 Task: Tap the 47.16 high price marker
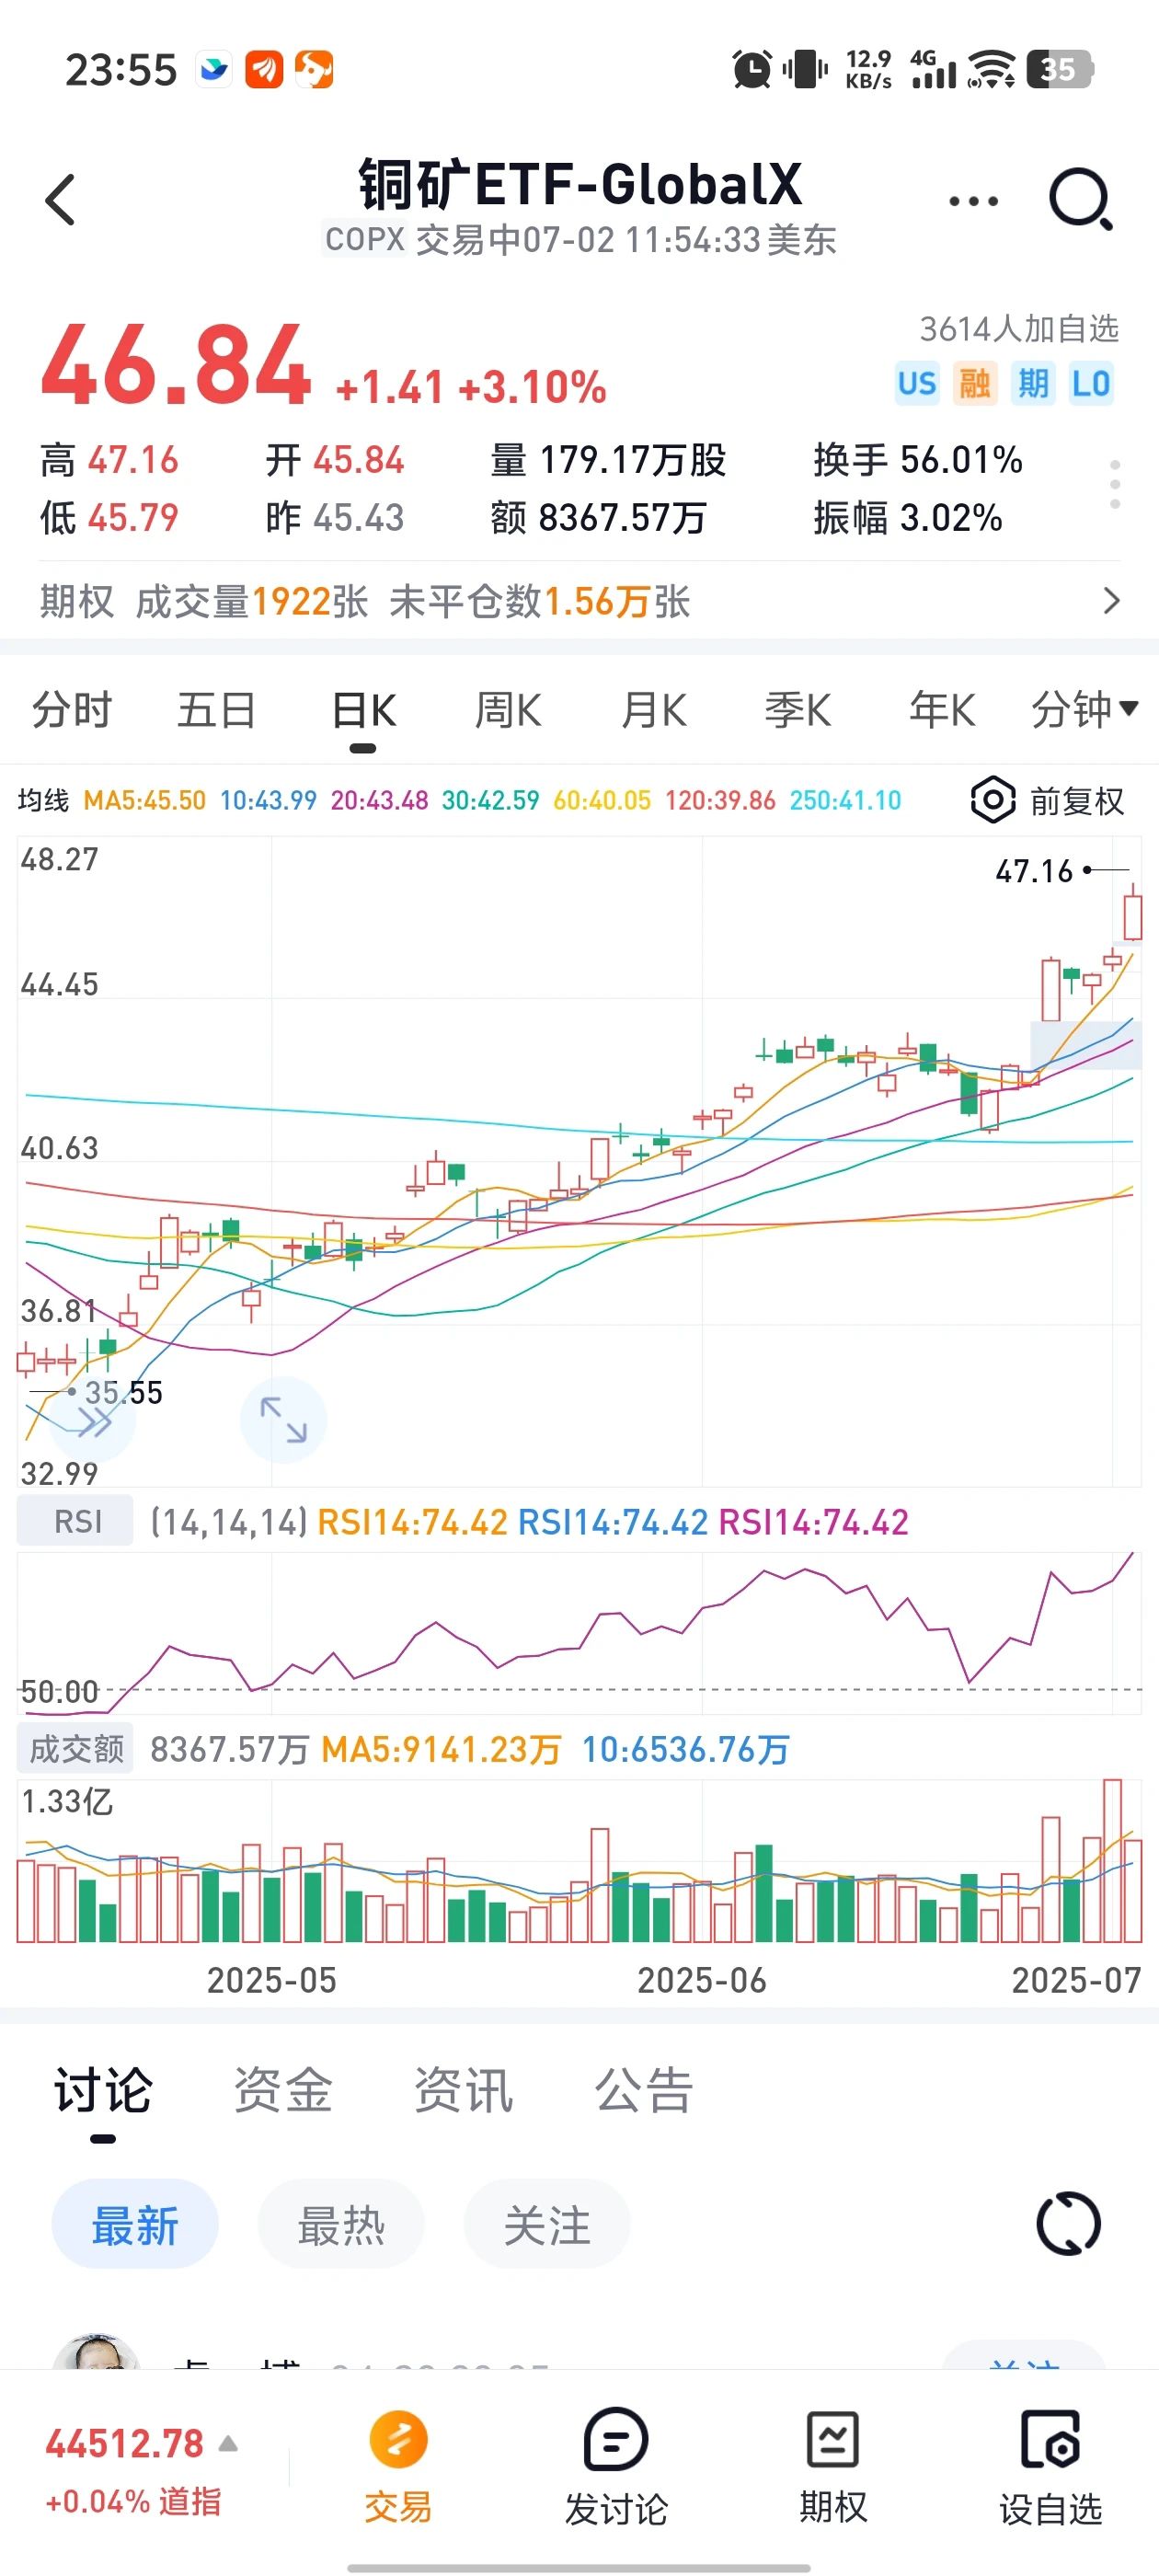tap(1034, 871)
